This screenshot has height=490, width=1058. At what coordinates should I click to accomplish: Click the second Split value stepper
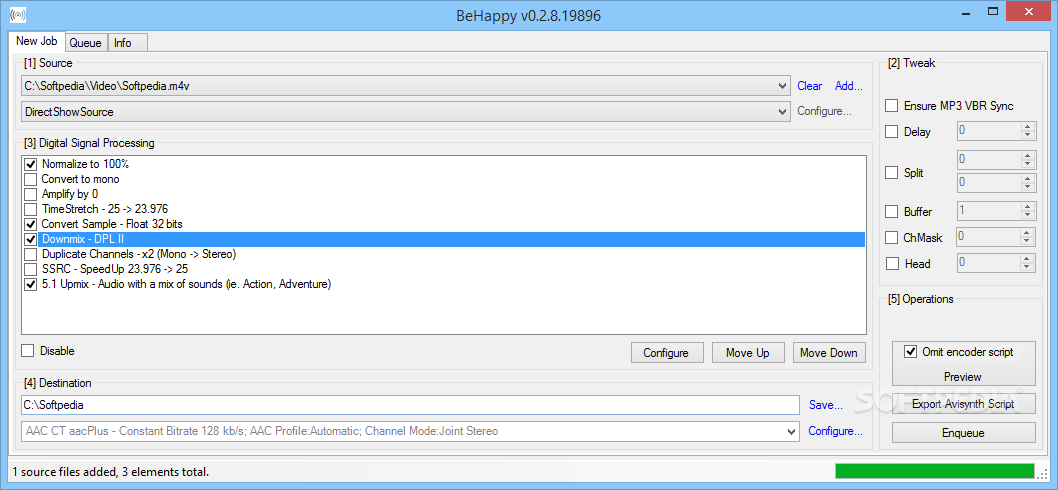(x=1028, y=182)
